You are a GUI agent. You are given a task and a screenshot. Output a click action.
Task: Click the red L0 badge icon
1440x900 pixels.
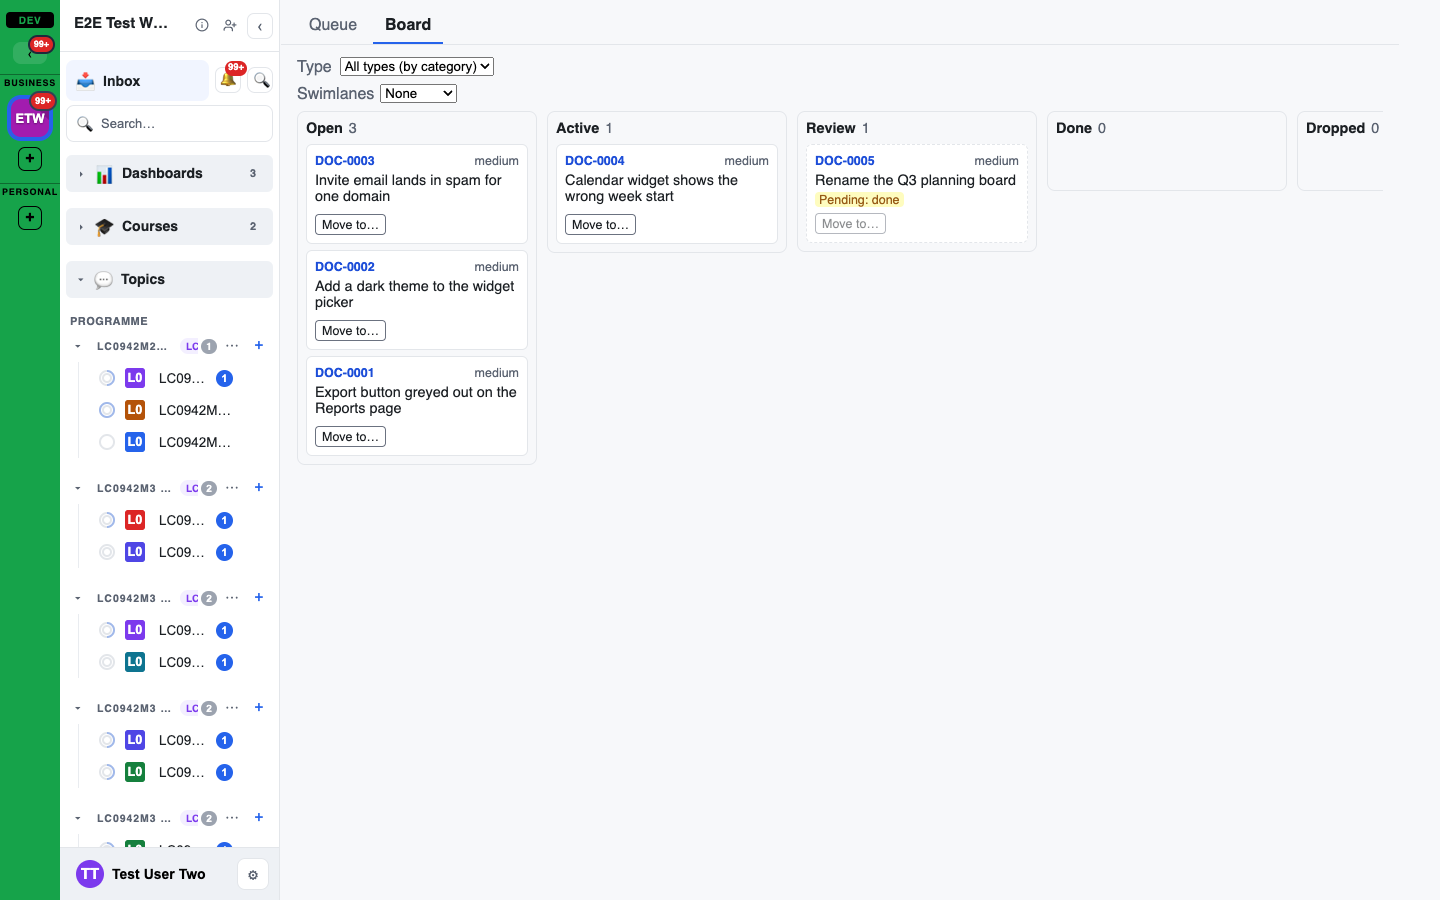pos(135,520)
